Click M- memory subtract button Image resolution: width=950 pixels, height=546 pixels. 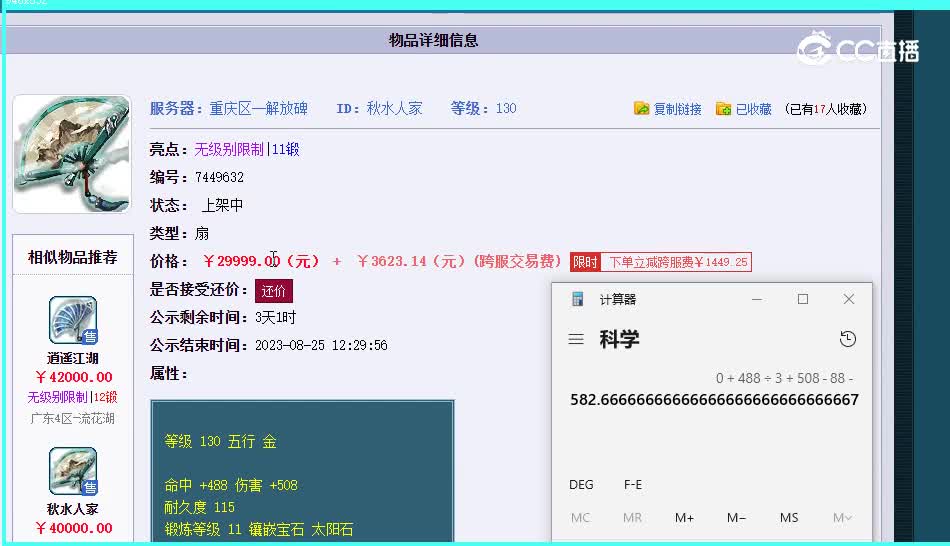click(736, 518)
